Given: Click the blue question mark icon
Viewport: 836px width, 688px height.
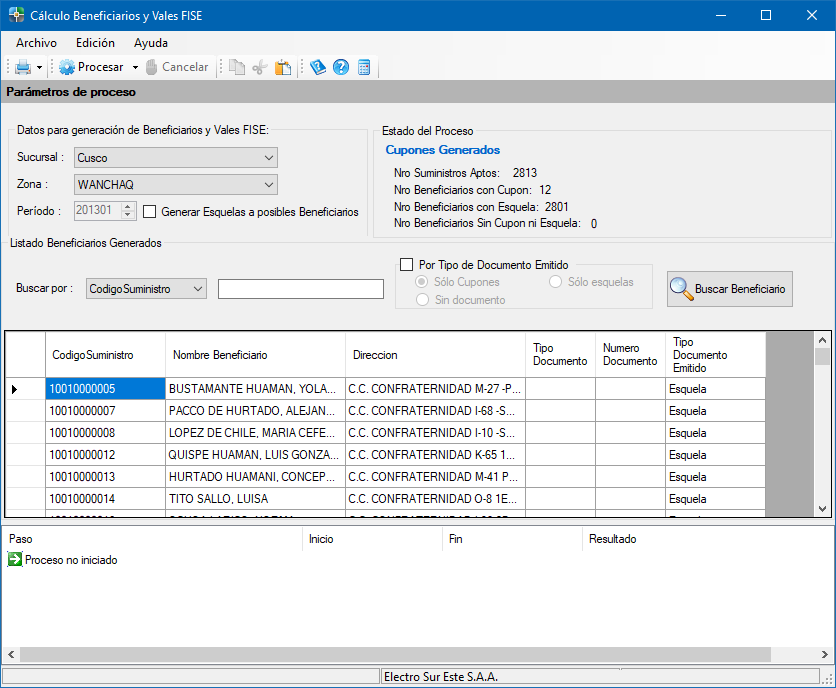Looking at the screenshot, I should (341, 67).
